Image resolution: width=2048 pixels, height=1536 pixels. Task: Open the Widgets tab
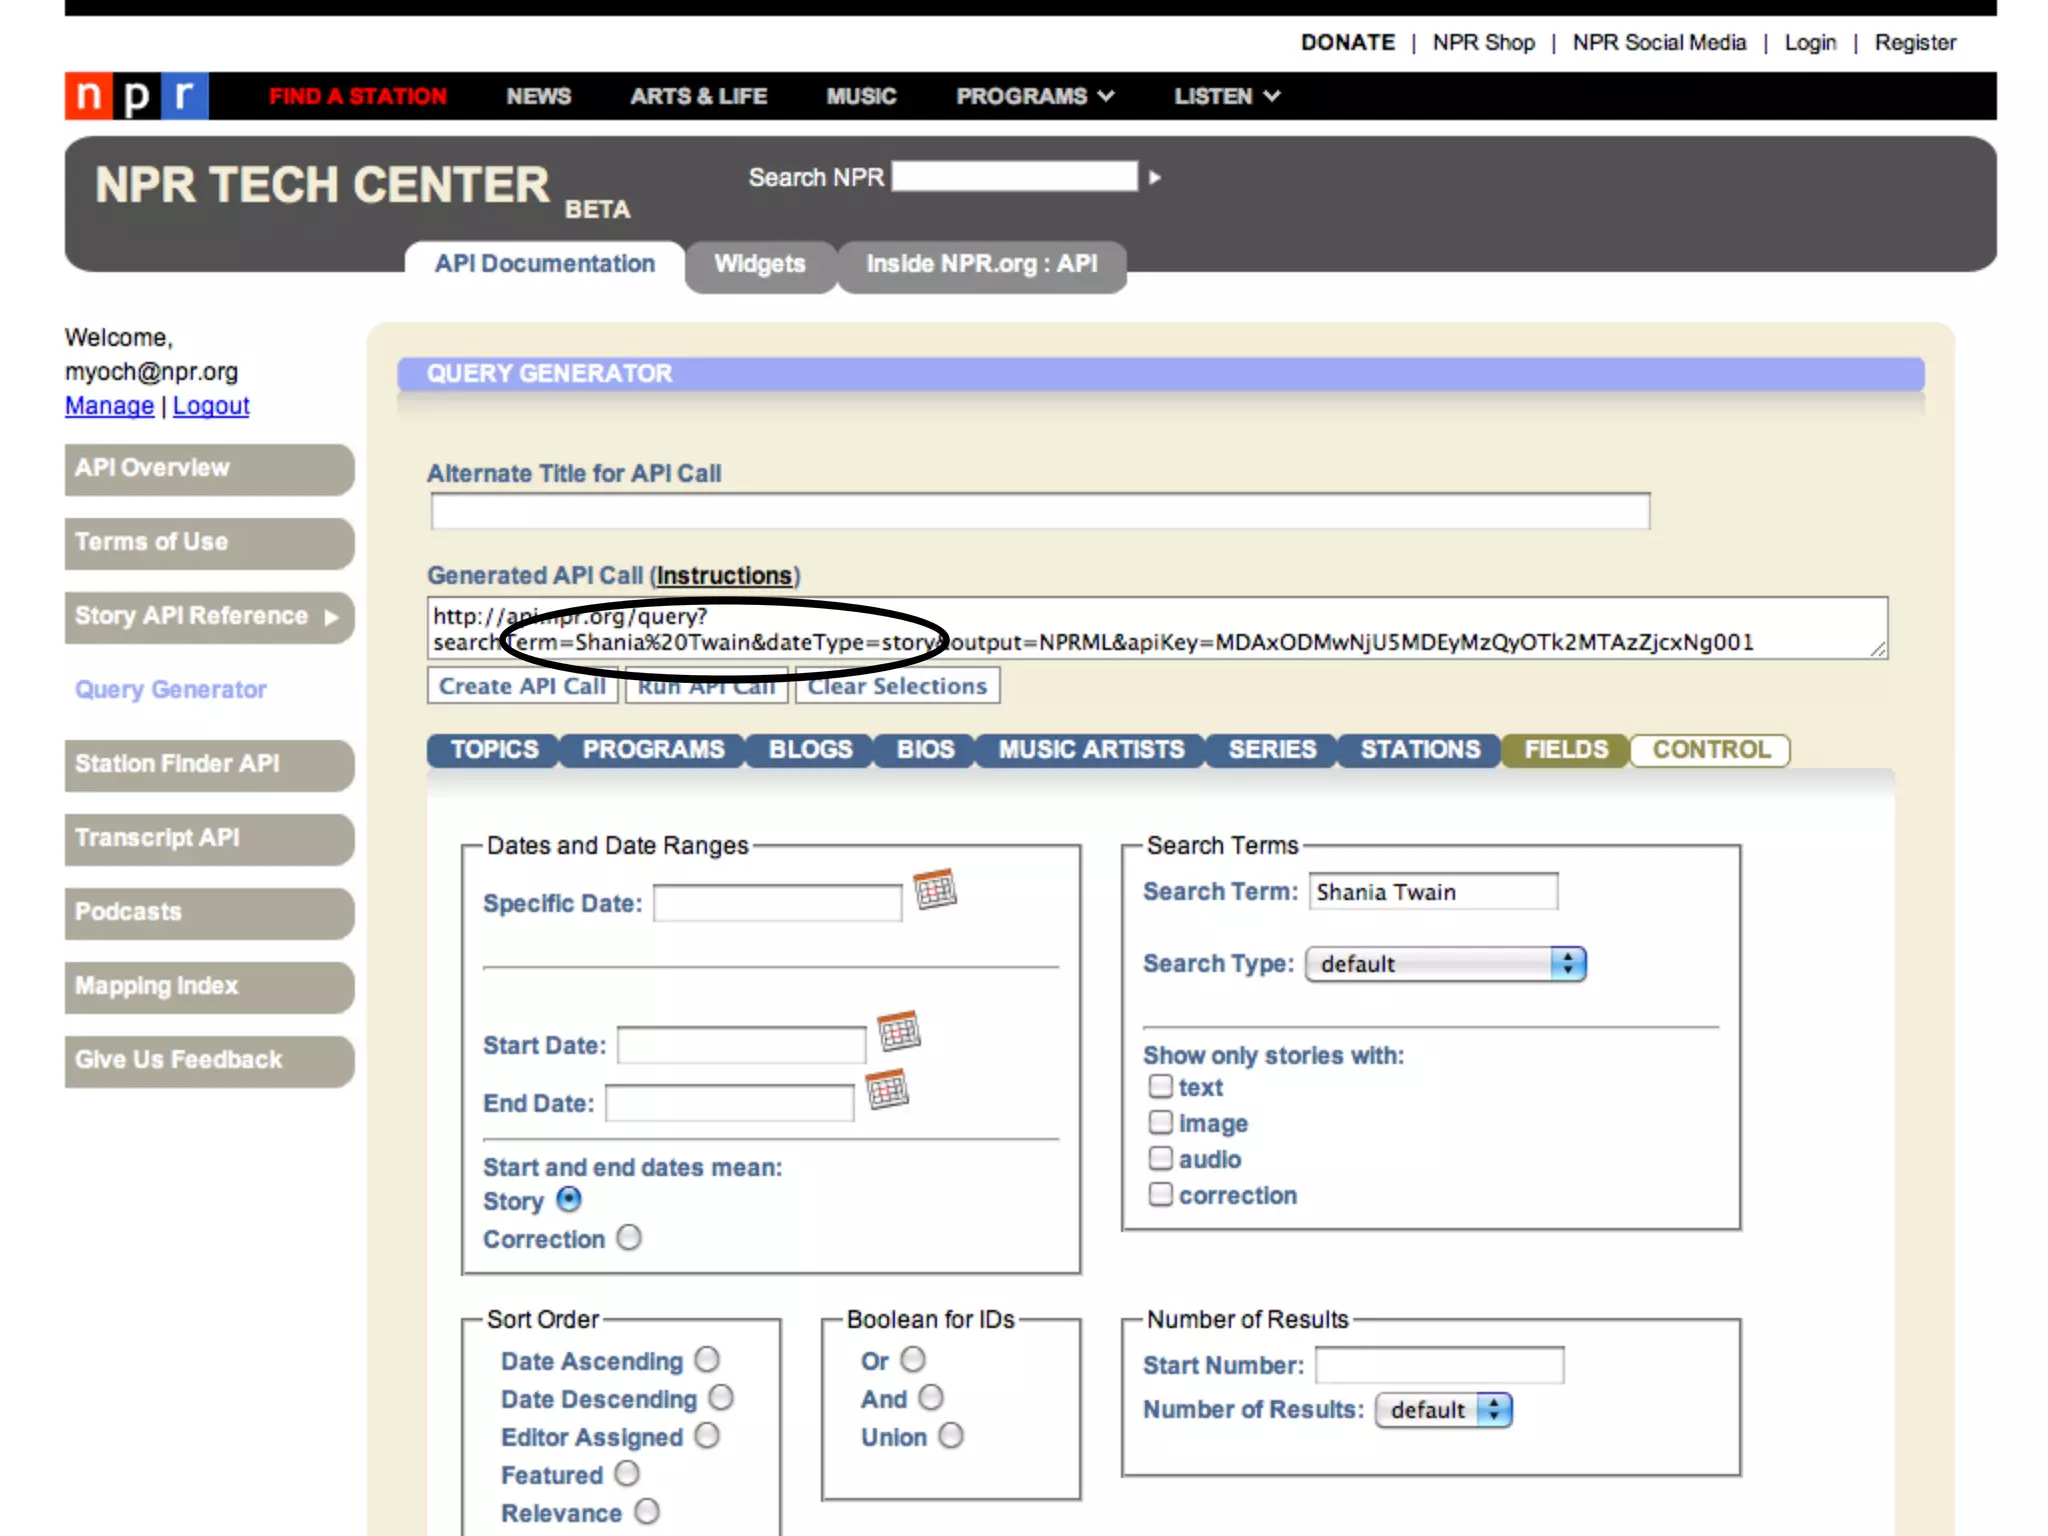pyautogui.click(x=759, y=264)
